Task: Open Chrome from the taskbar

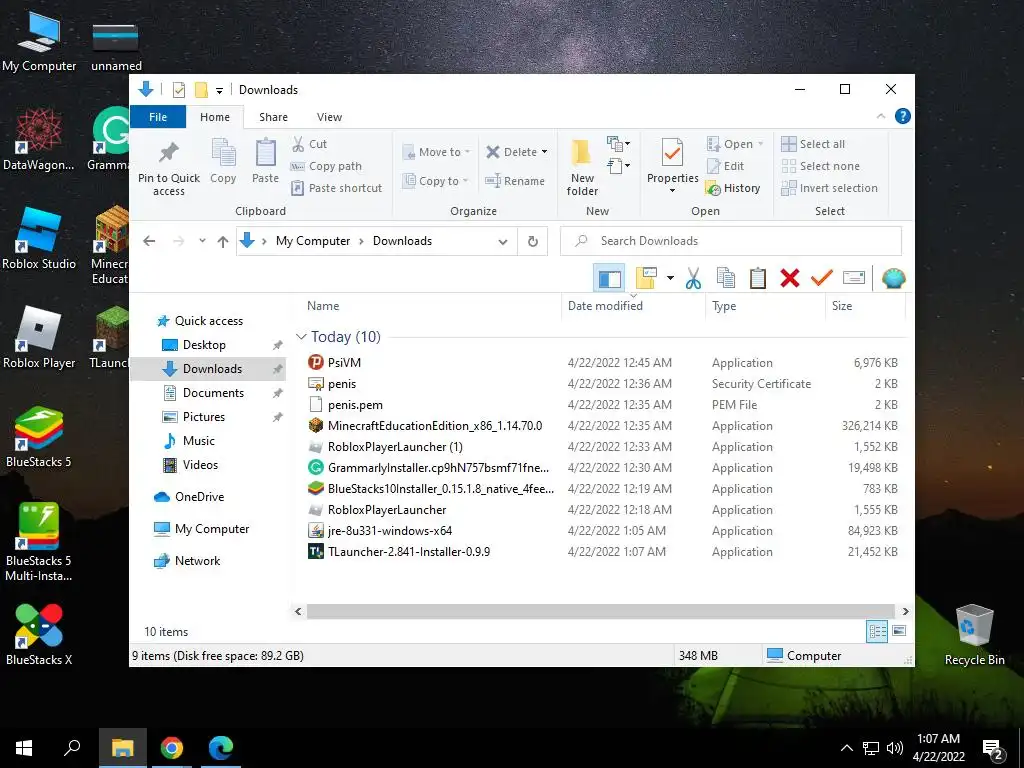Action: pyautogui.click(x=172, y=748)
